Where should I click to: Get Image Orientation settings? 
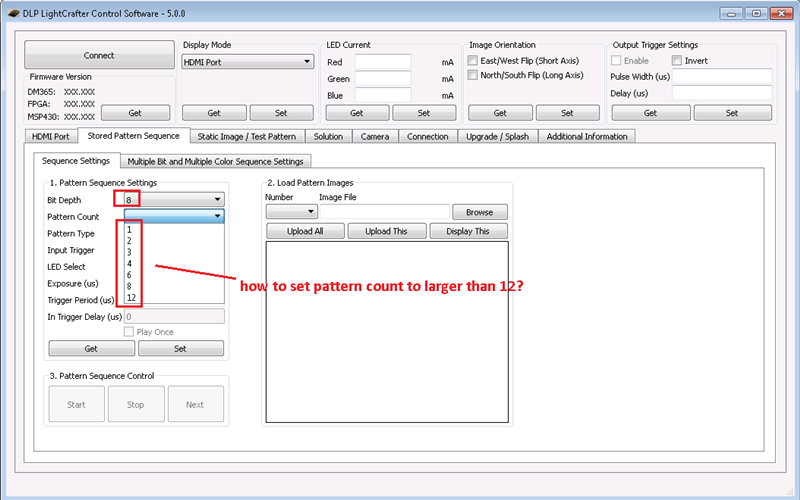point(500,113)
